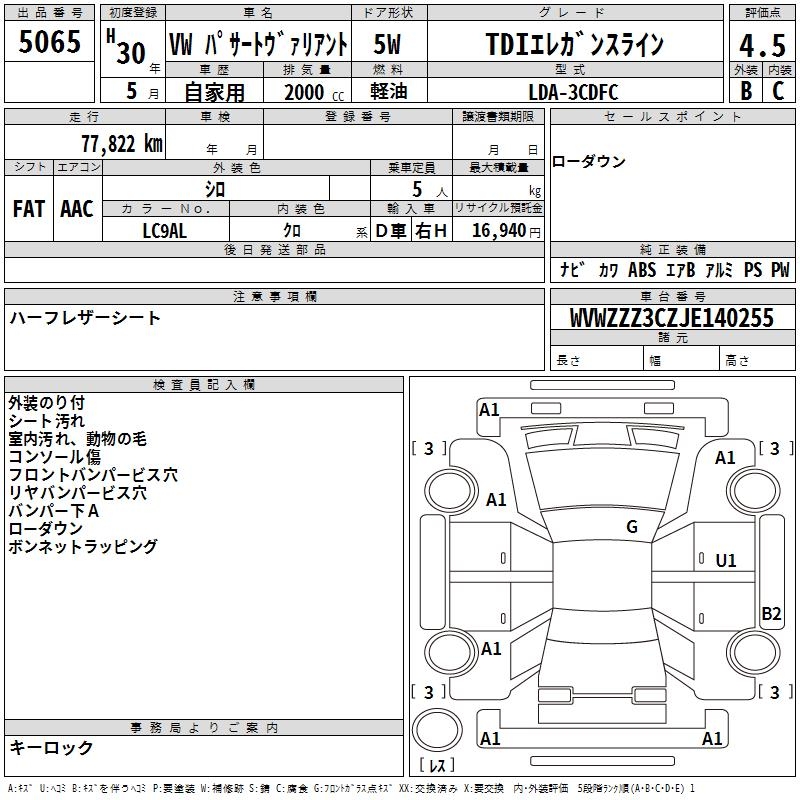800x800 pixels.
Task: Click the chassis number WVWZZZ3CZJE140255
Action: point(671,318)
